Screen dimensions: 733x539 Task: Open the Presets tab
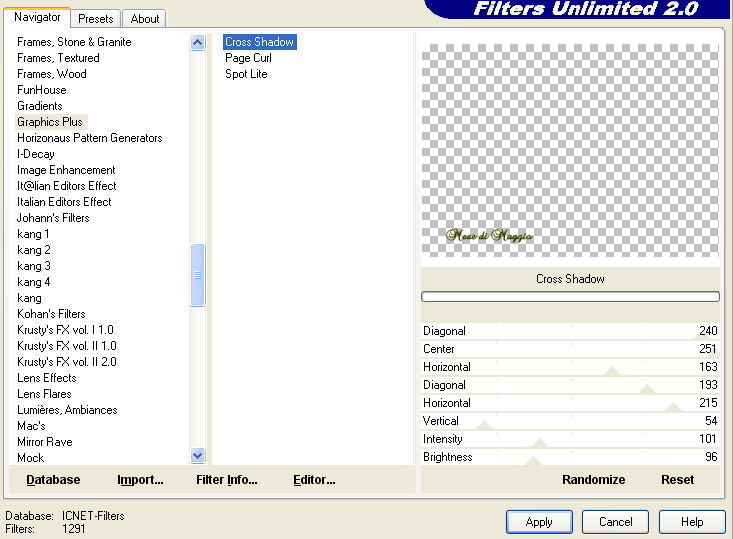(x=96, y=19)
